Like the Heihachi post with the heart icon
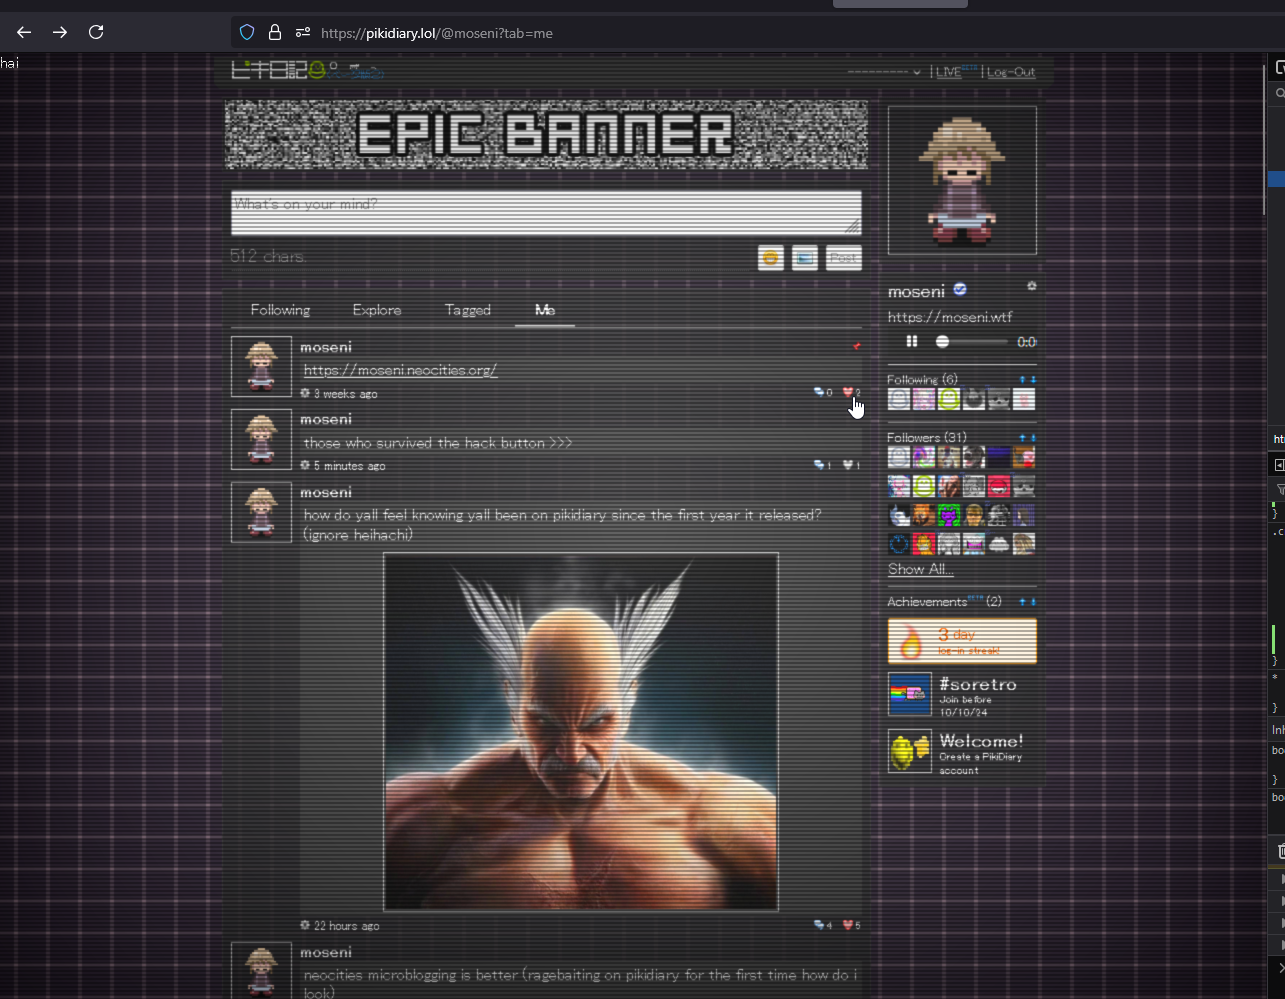The image size is (1285, 999). pos(848,925)
